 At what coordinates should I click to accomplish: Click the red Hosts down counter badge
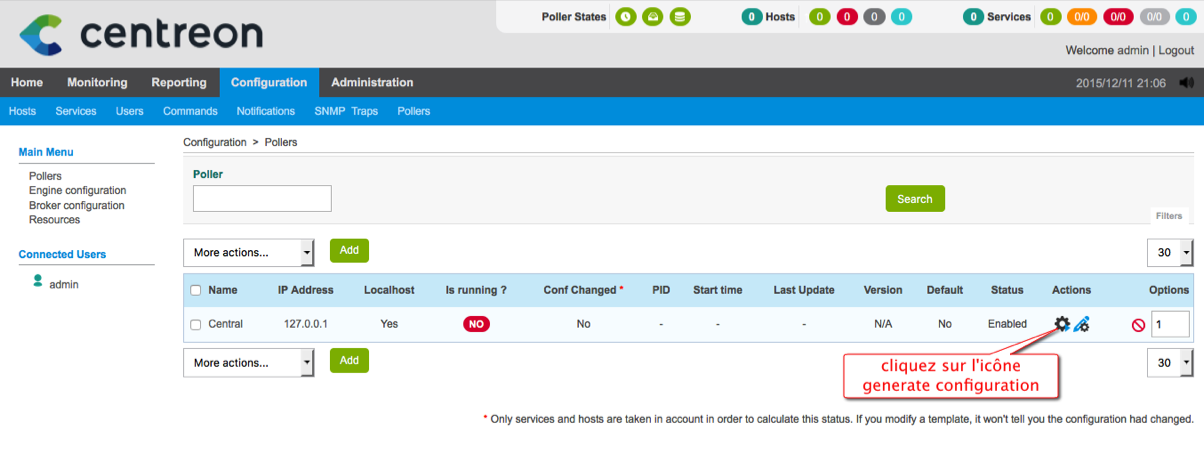click(x=847, y=17)
